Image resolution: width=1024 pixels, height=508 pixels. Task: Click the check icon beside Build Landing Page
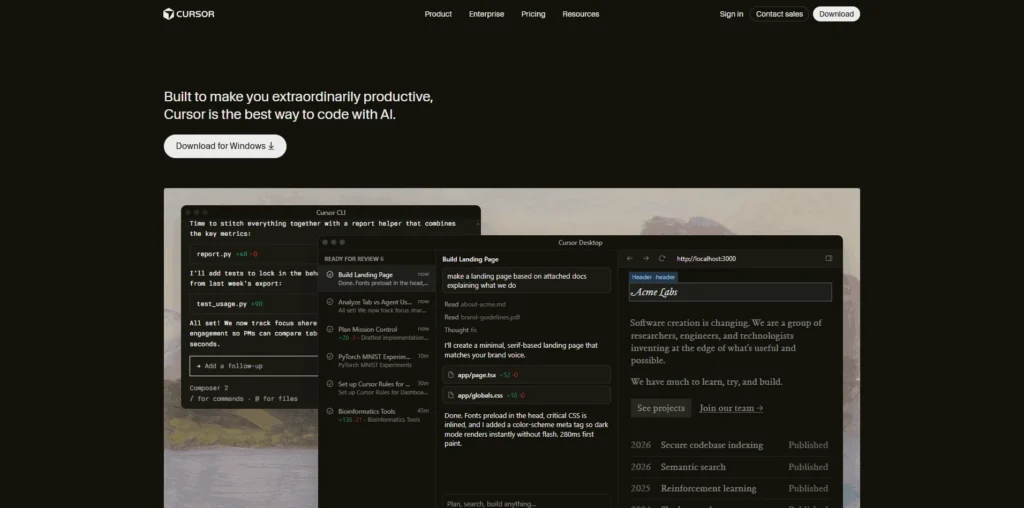[x=330, y=274]
